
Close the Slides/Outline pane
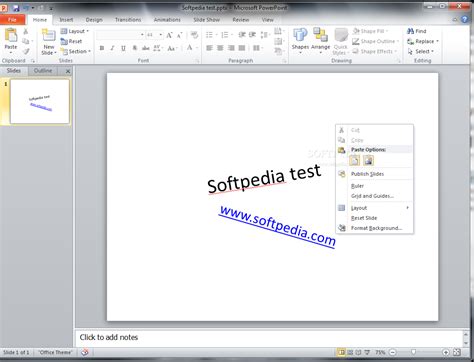click(68, 71)
